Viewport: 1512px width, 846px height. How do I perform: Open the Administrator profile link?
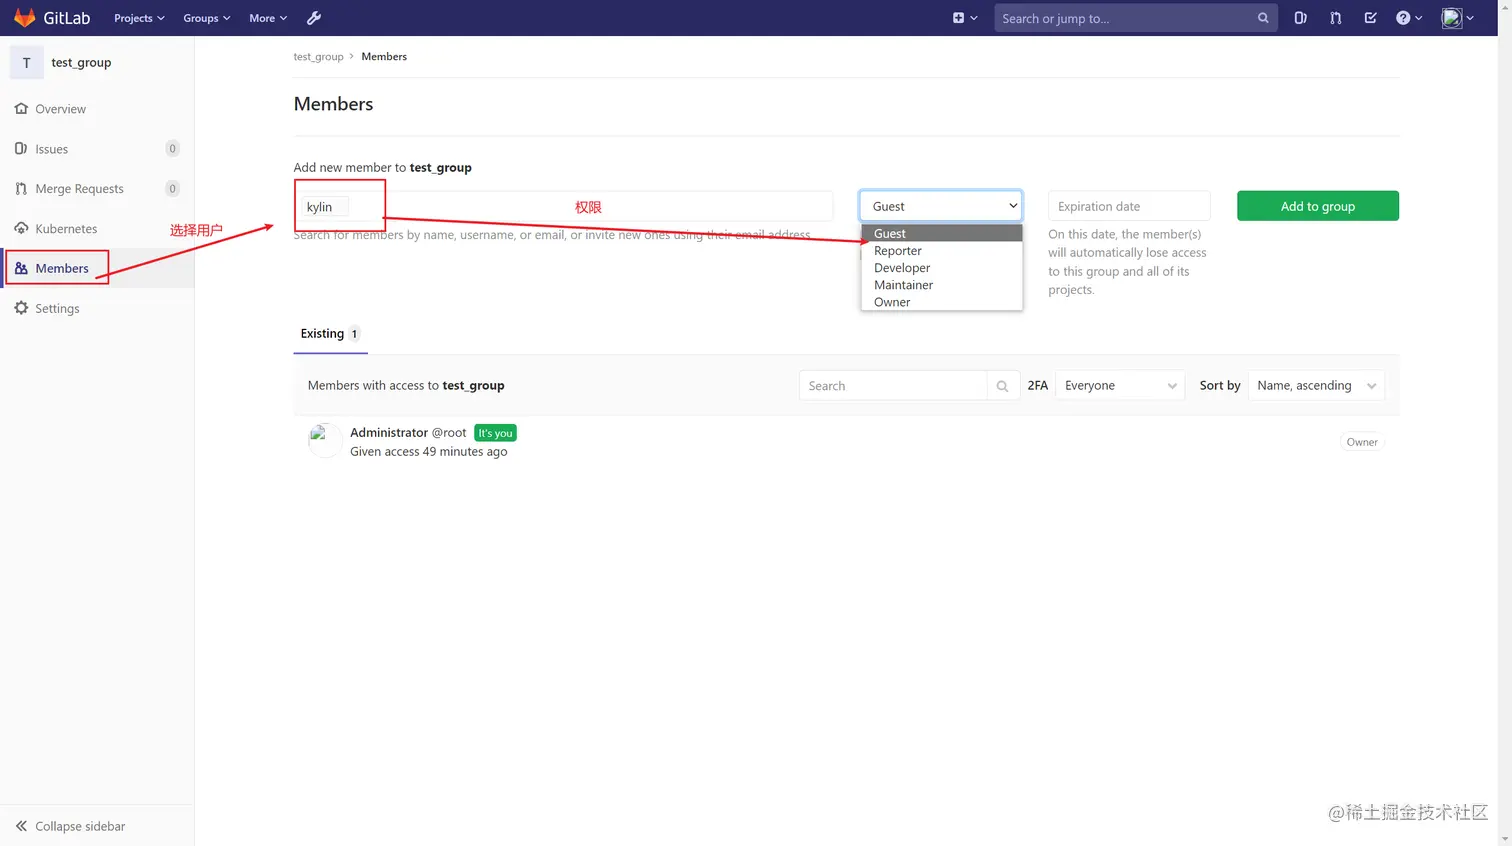[x=389, y=432]
